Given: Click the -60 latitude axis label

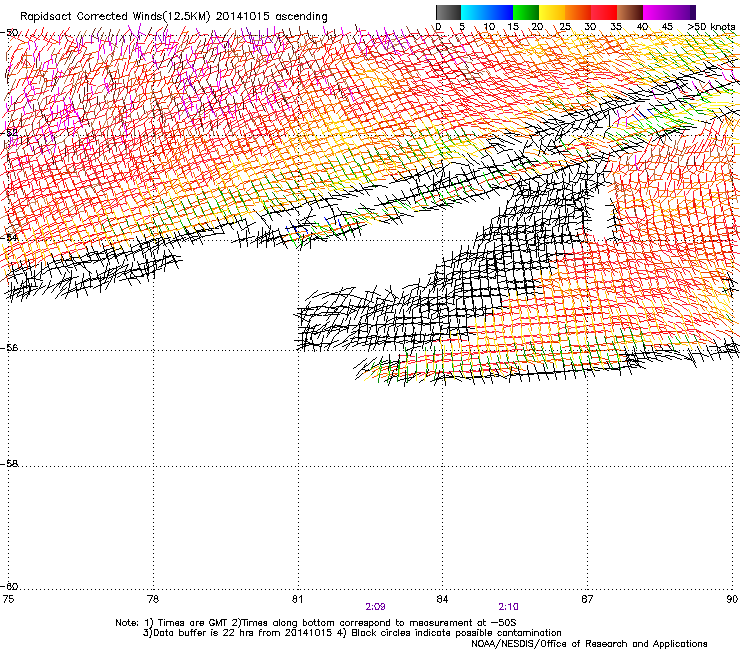Looking at the screenshot, I should point(9,587).
